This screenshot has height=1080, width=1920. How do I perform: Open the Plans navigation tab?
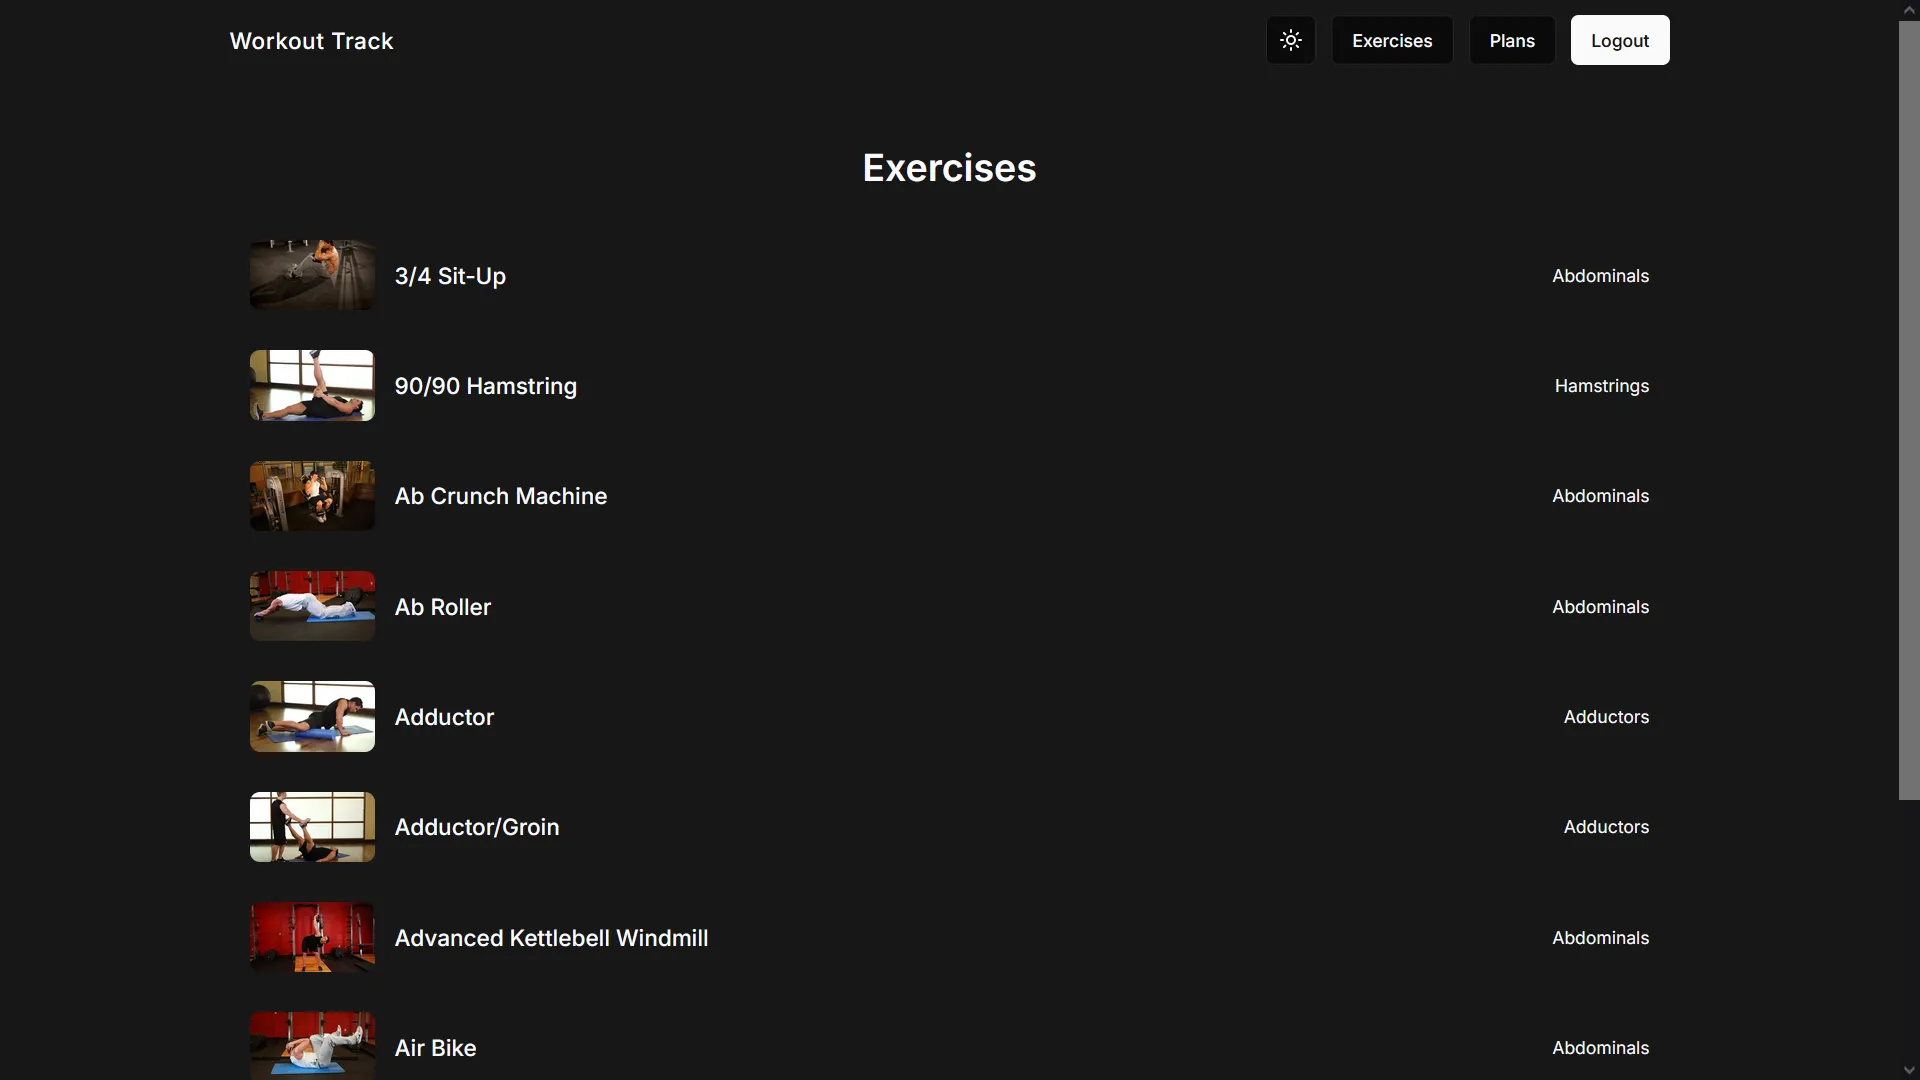tap(1512, 41)
